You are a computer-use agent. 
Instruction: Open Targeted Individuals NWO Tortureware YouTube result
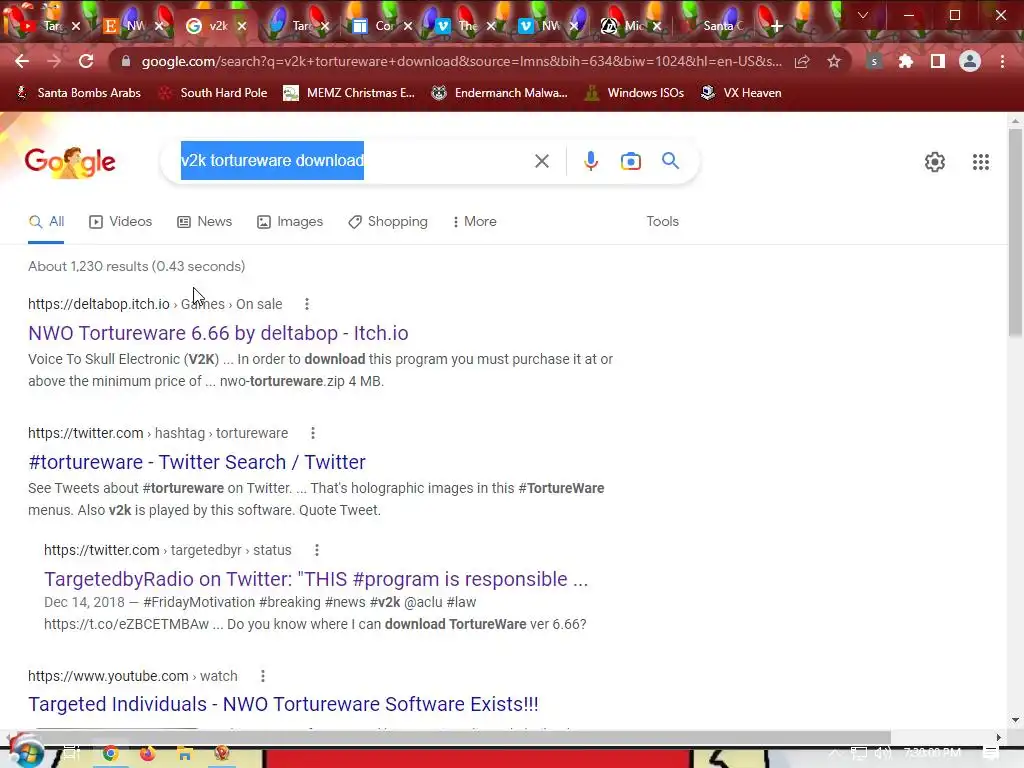[283, 704]
